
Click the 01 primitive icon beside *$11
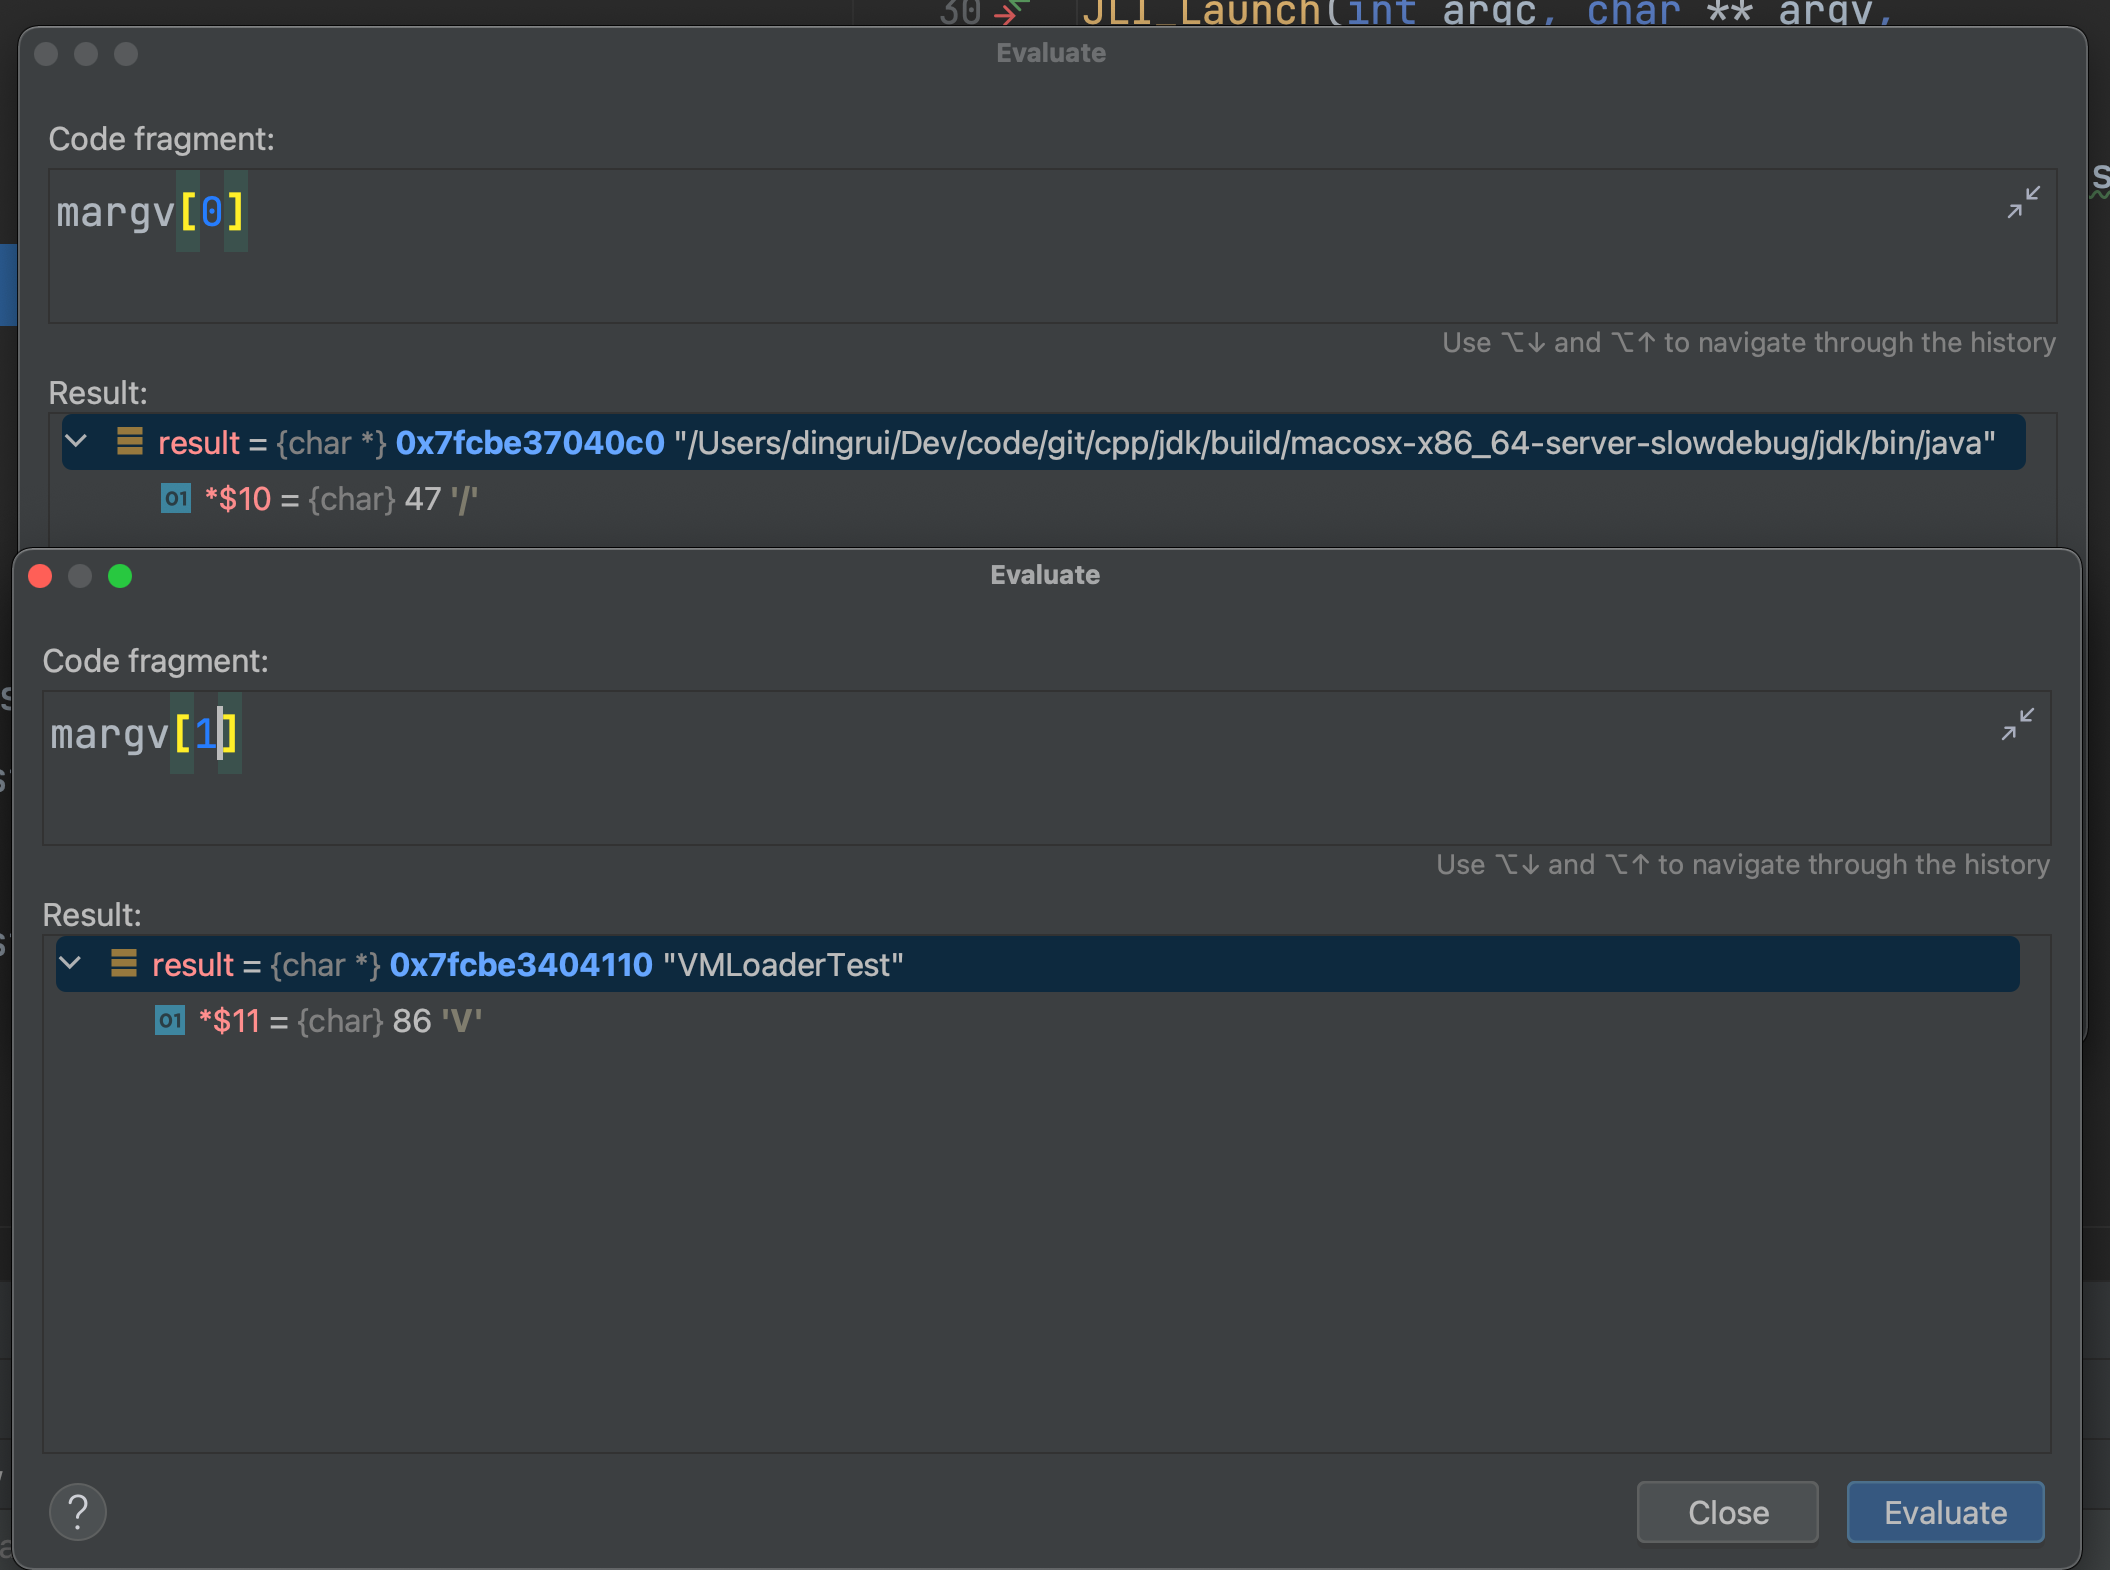coord(170,1021)
